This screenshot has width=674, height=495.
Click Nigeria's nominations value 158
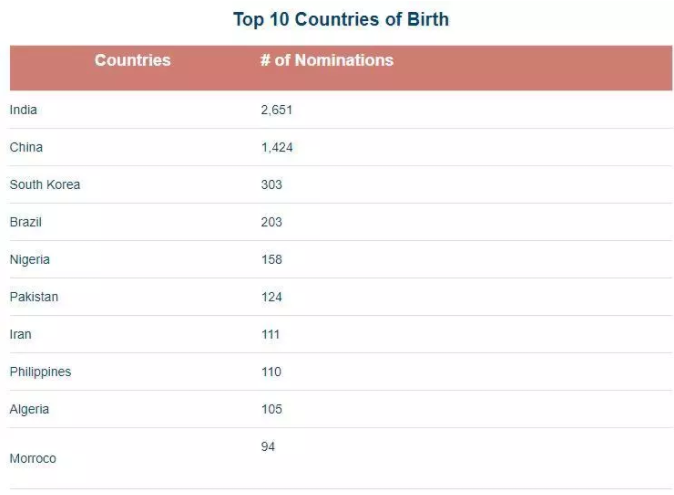pos(271,260)
